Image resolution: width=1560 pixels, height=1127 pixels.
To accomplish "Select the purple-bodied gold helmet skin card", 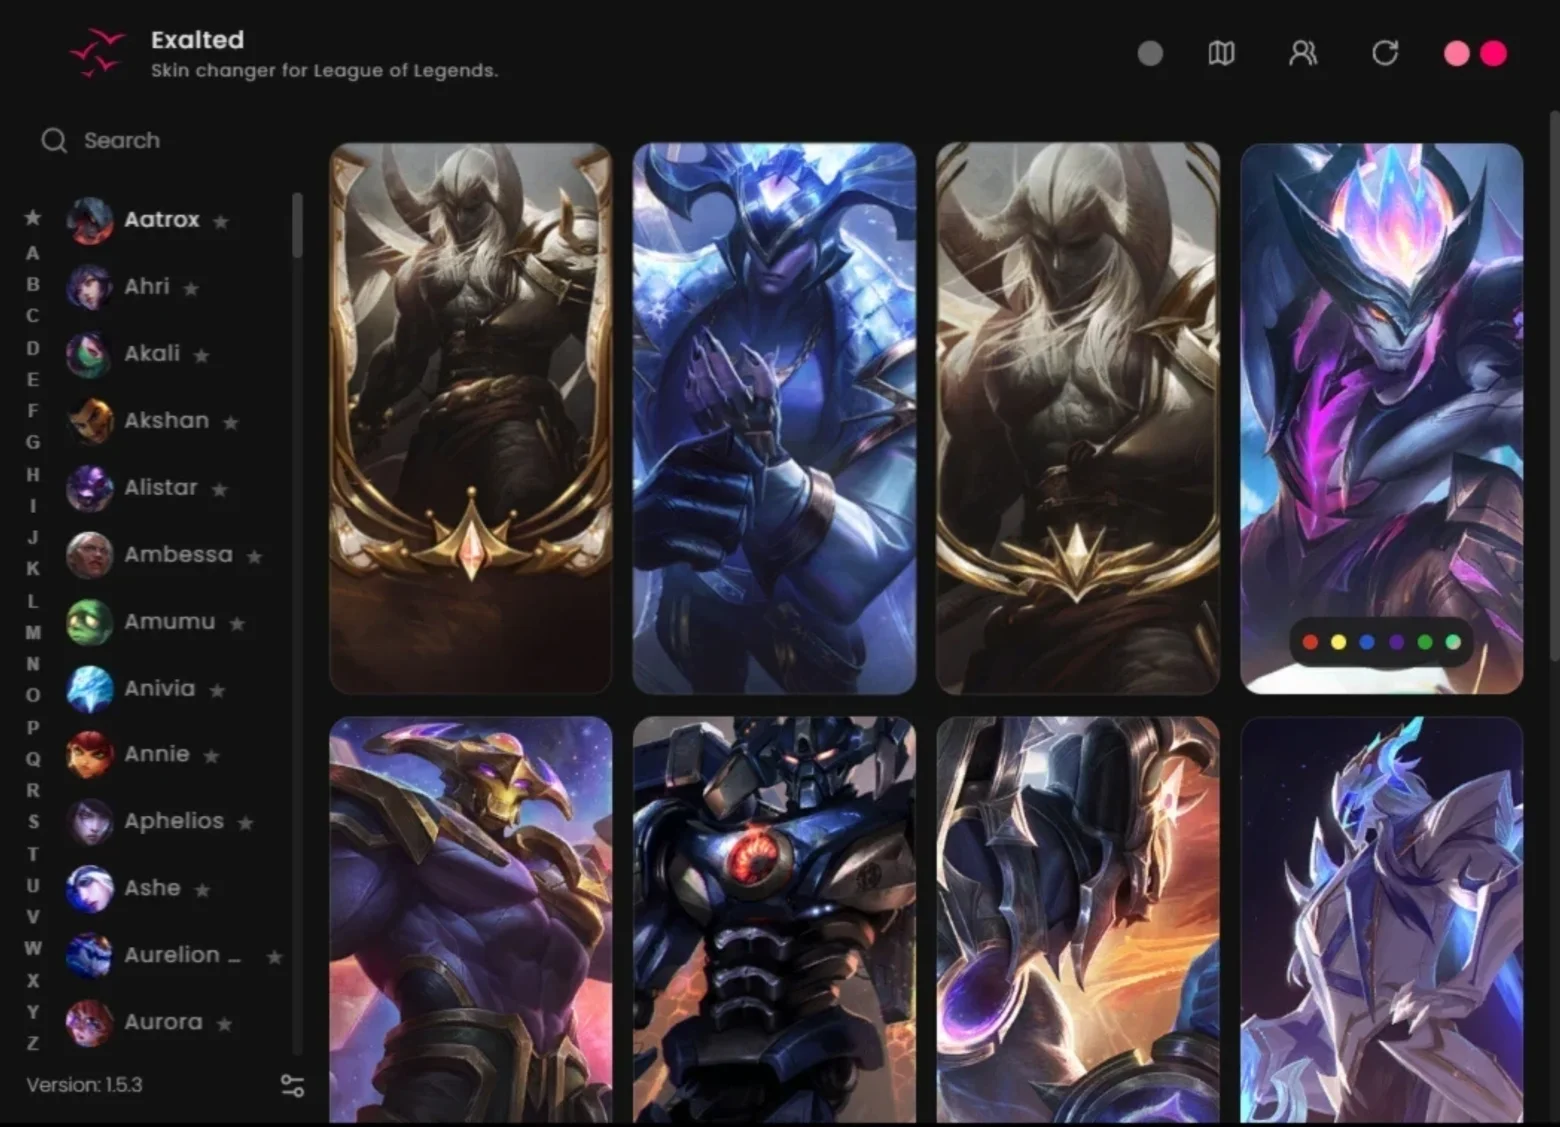I will coord(471,920).
